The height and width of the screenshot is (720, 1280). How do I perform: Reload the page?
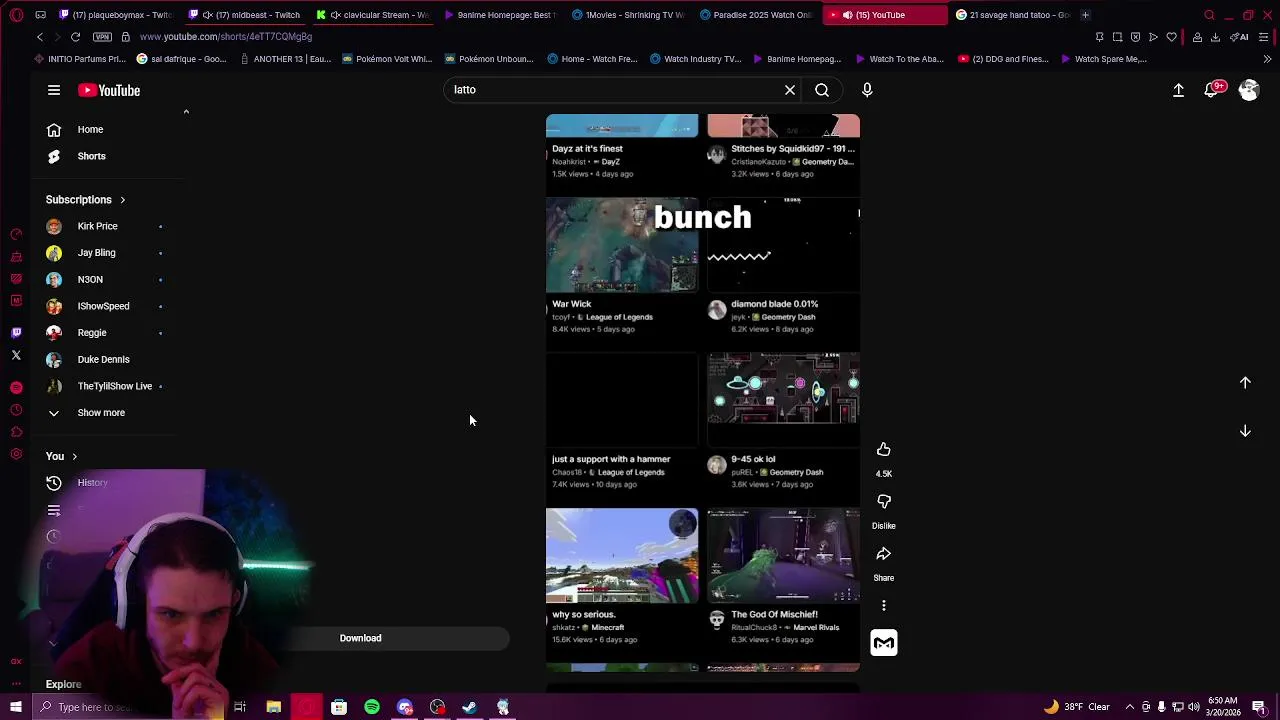75,37
